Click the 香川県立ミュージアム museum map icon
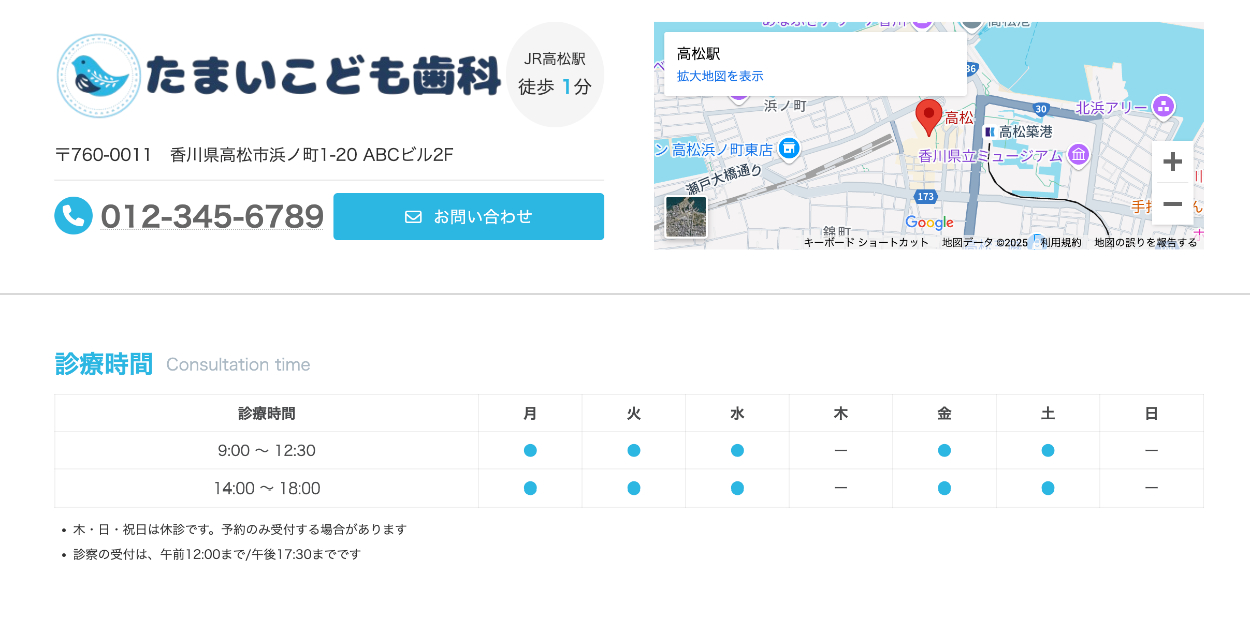 pyautogui.click(x=1078, y=155)
